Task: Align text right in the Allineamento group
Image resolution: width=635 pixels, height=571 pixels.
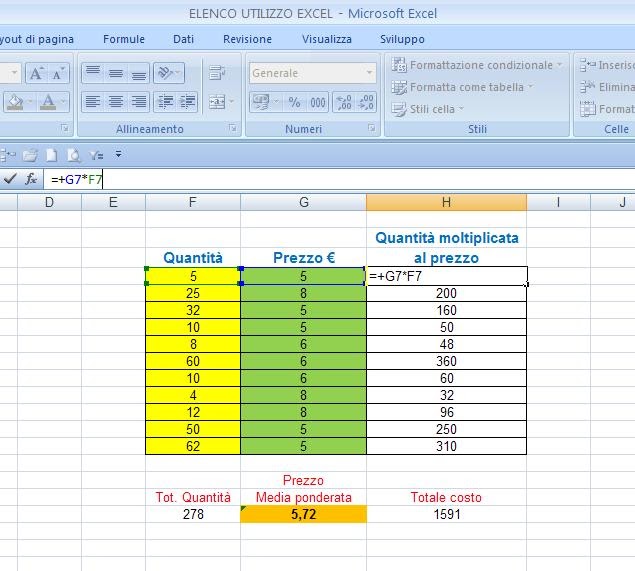Action: click(x=139, y=102)
